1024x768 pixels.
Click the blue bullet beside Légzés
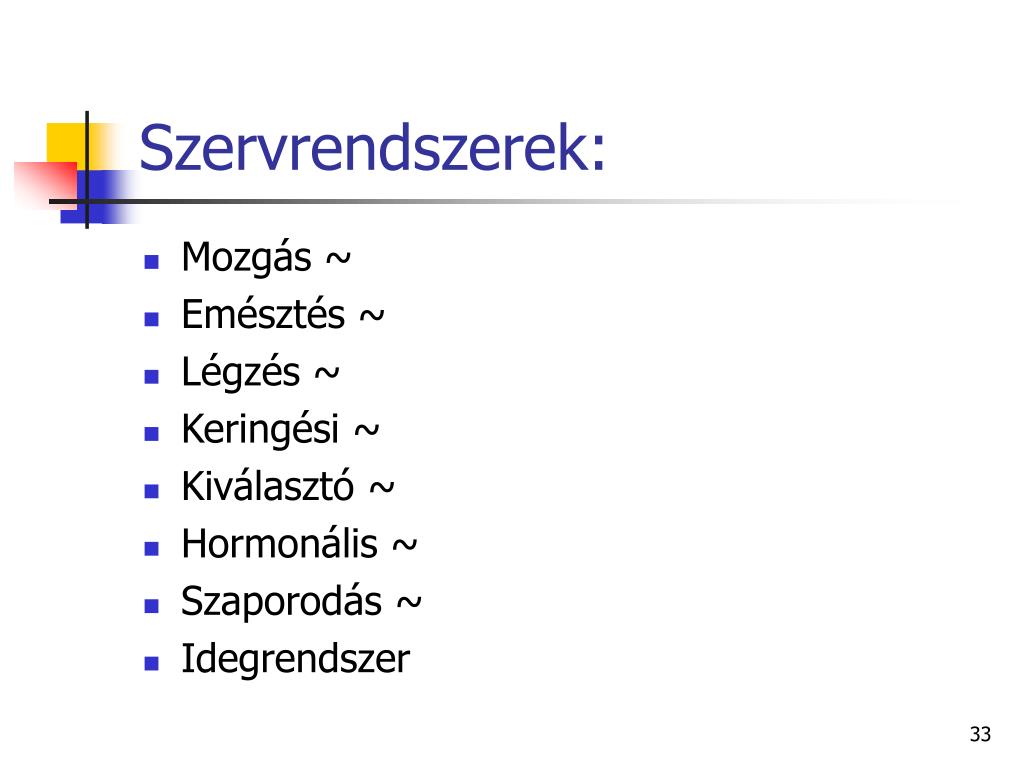coord(152,377)
